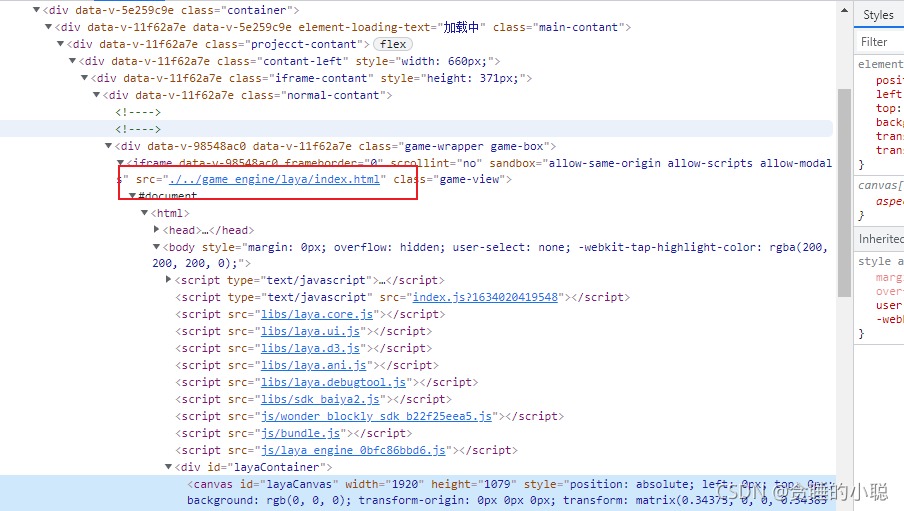Expand the collapsed text/javascript script node
The height and width of the screenshot is (511, 904).
(x=168, y=280)
